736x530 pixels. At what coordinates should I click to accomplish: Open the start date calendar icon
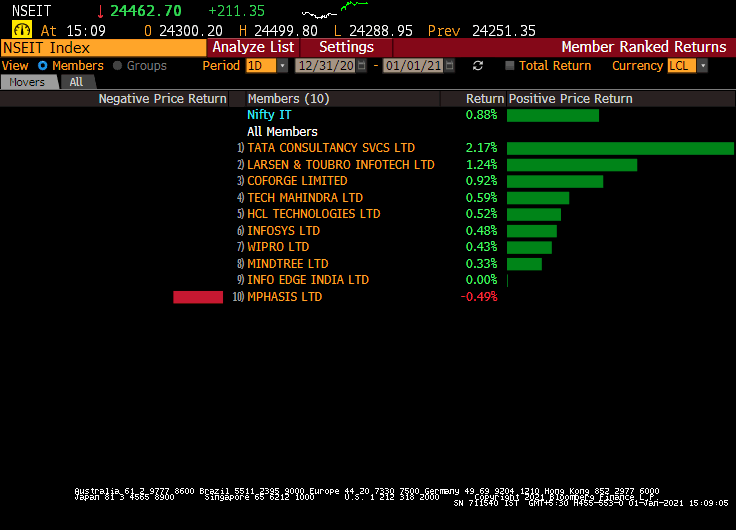pyautogui.click(x=364, y=66)
